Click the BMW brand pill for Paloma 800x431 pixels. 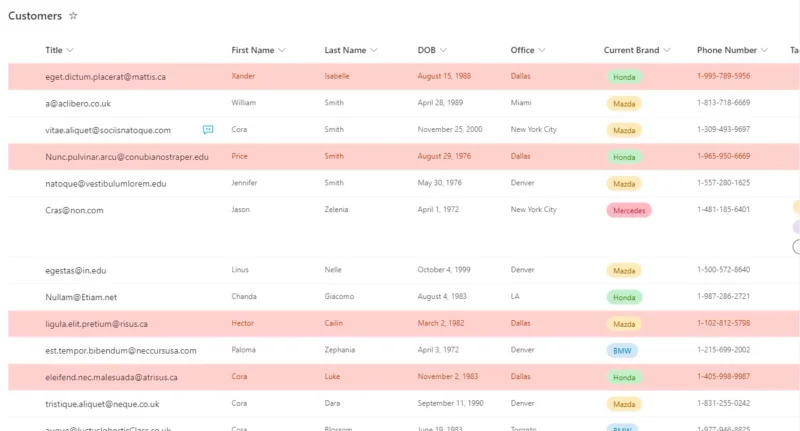point(622,350)
